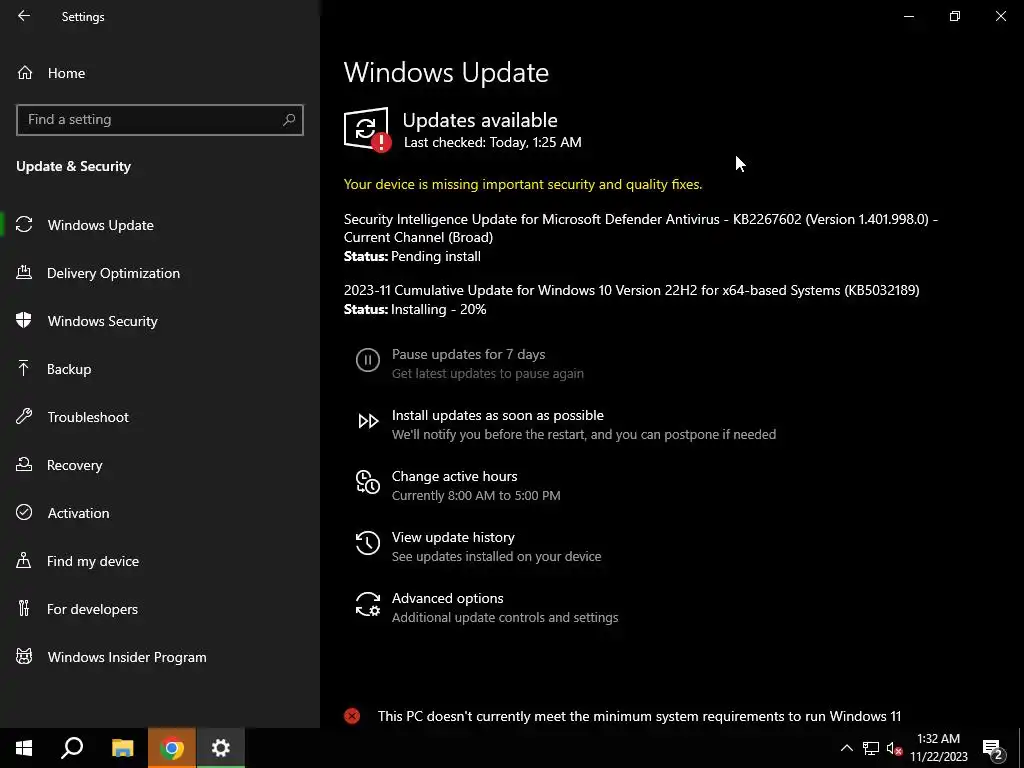
Task: Click the back arrow in Settings
Action: 24,16
